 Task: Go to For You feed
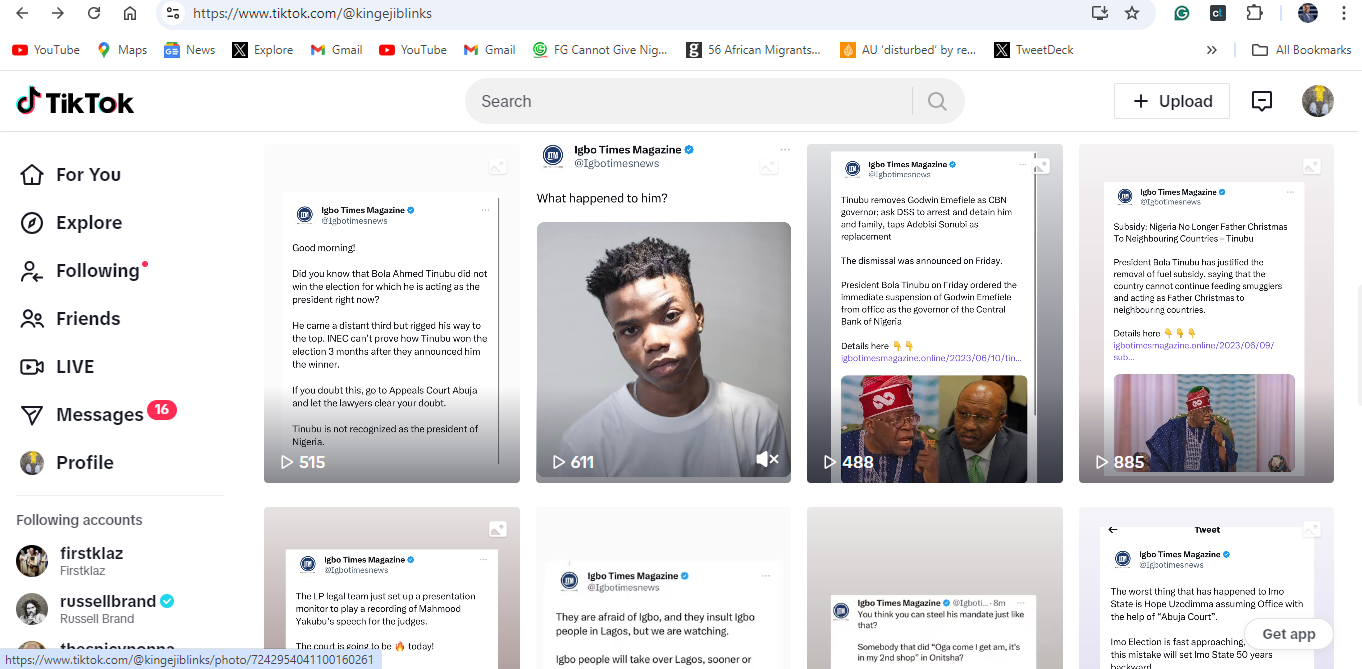71,175
